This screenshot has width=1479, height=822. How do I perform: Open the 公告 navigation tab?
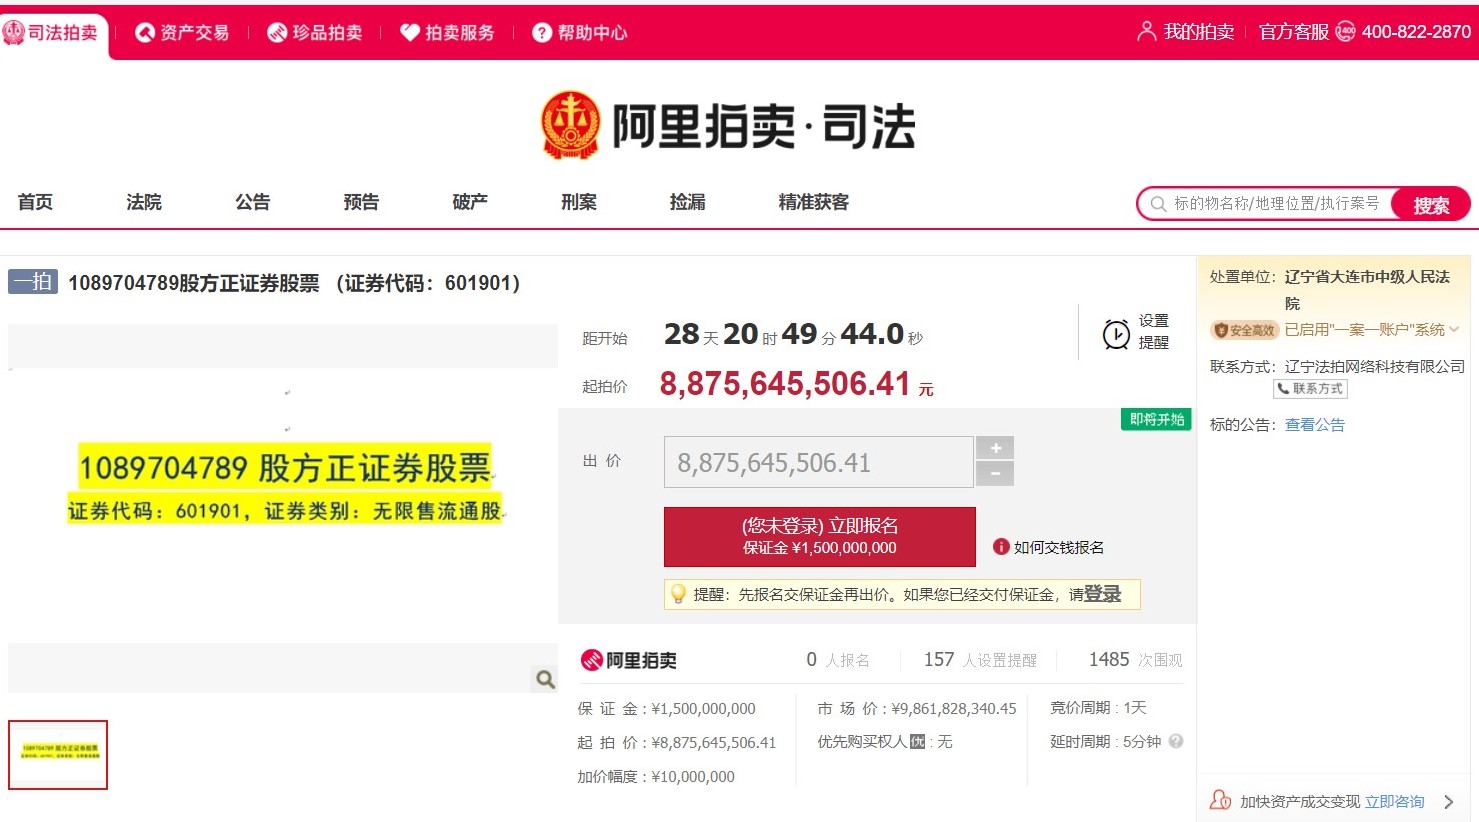pos(252,201)
